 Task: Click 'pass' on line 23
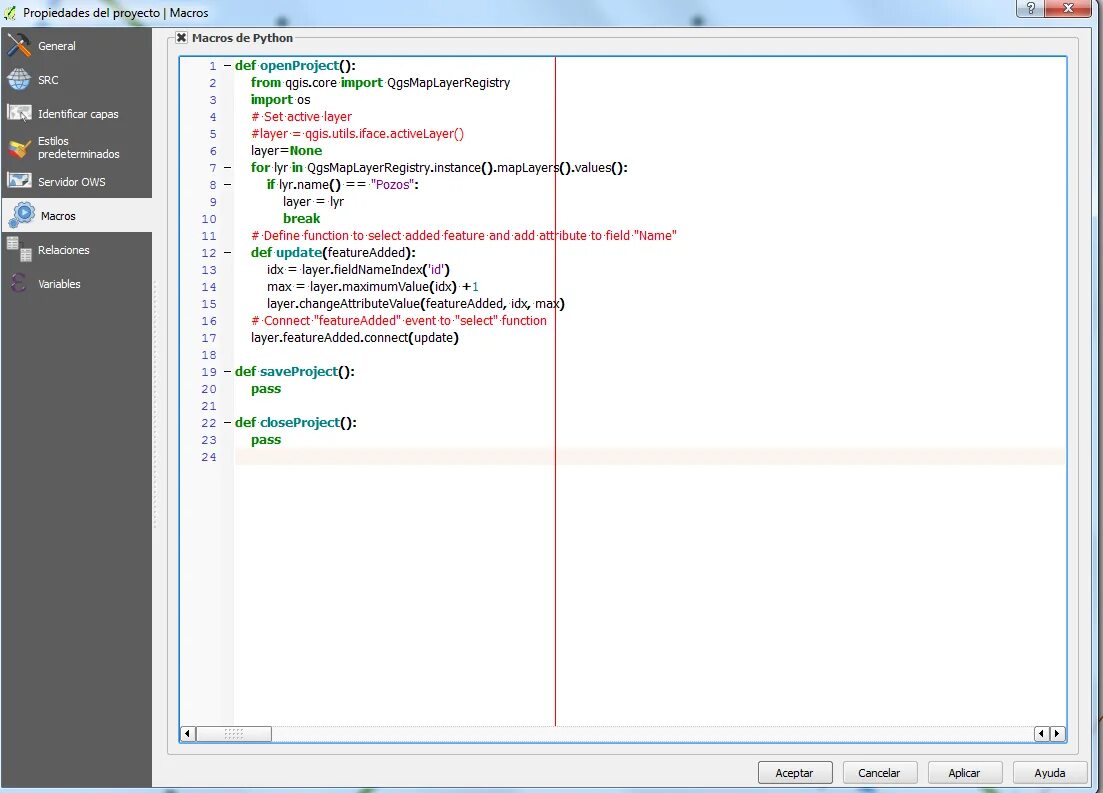(266, 440)
